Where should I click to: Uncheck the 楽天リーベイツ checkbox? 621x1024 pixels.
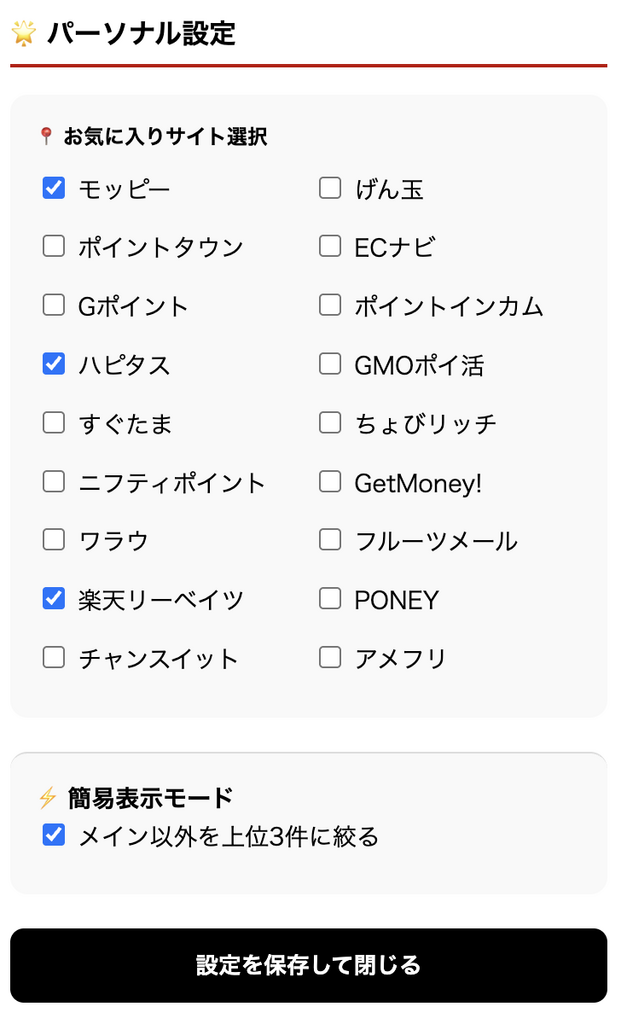click(x=54, y=599)
